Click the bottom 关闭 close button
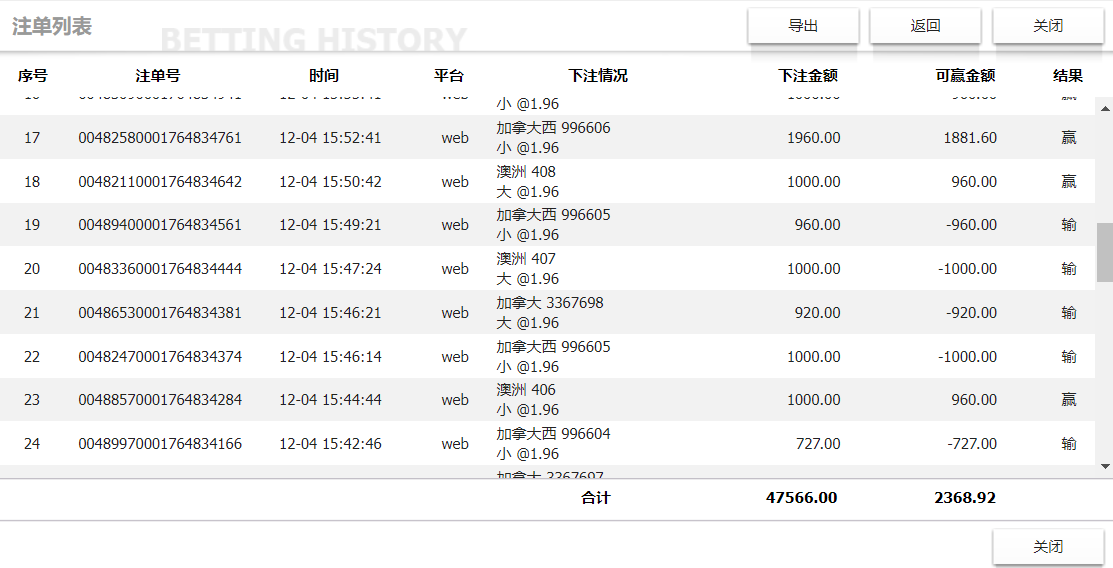Viewport: 1113px width, 568px height. click(1047, 547)
